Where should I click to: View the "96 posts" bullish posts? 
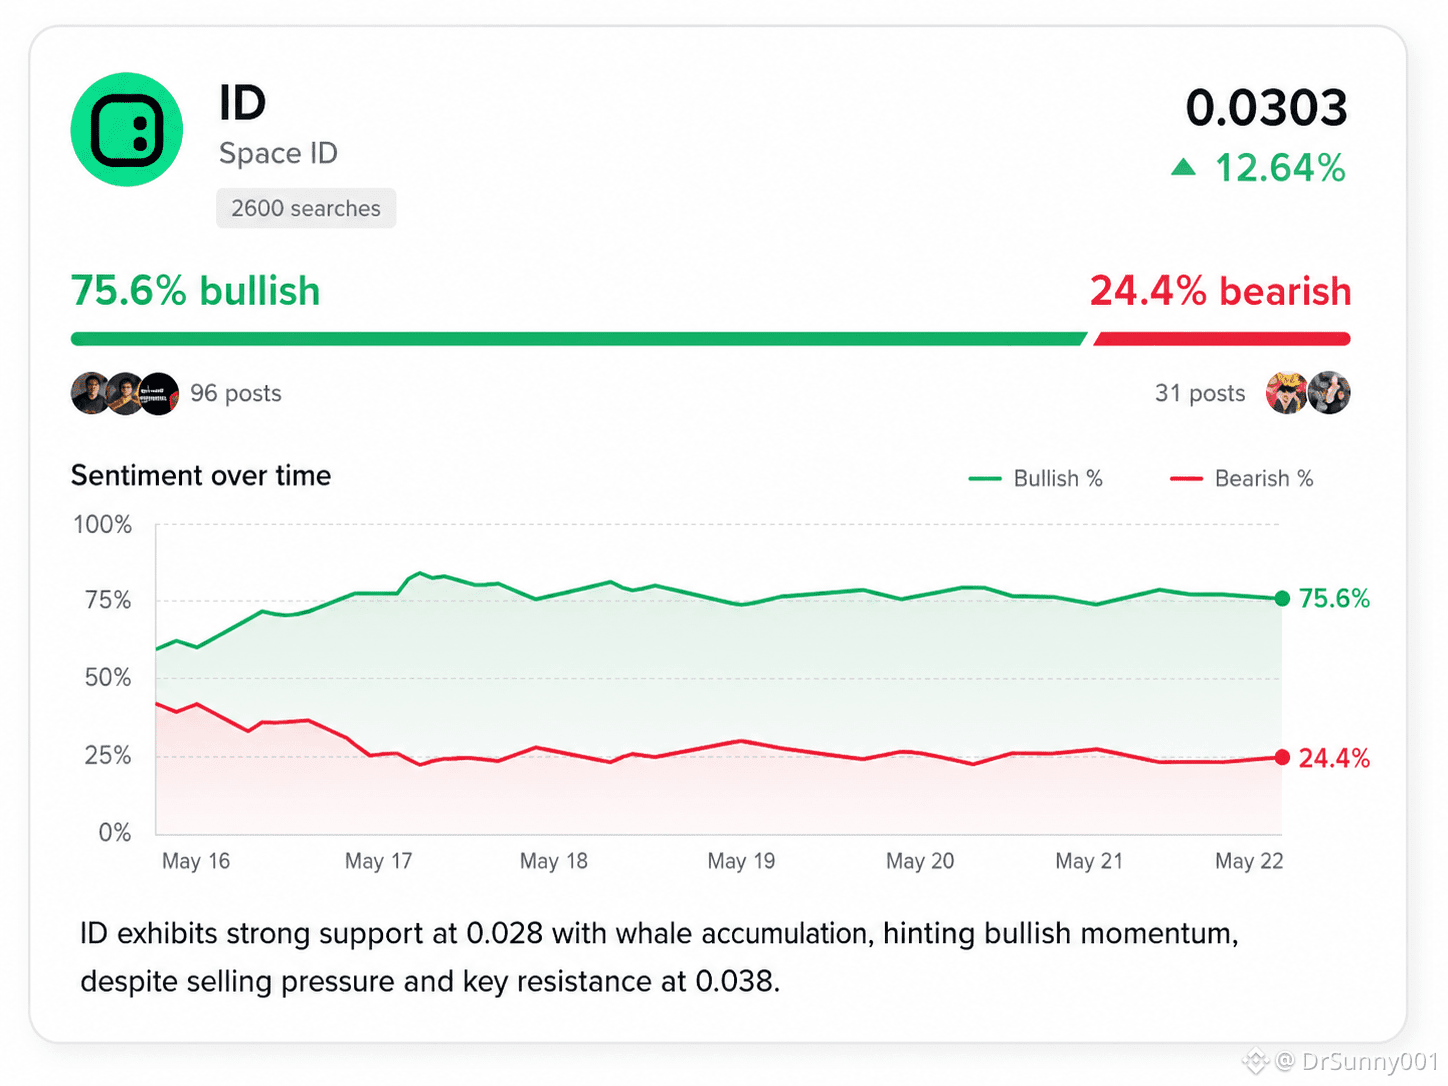click(x=236, y=393)
